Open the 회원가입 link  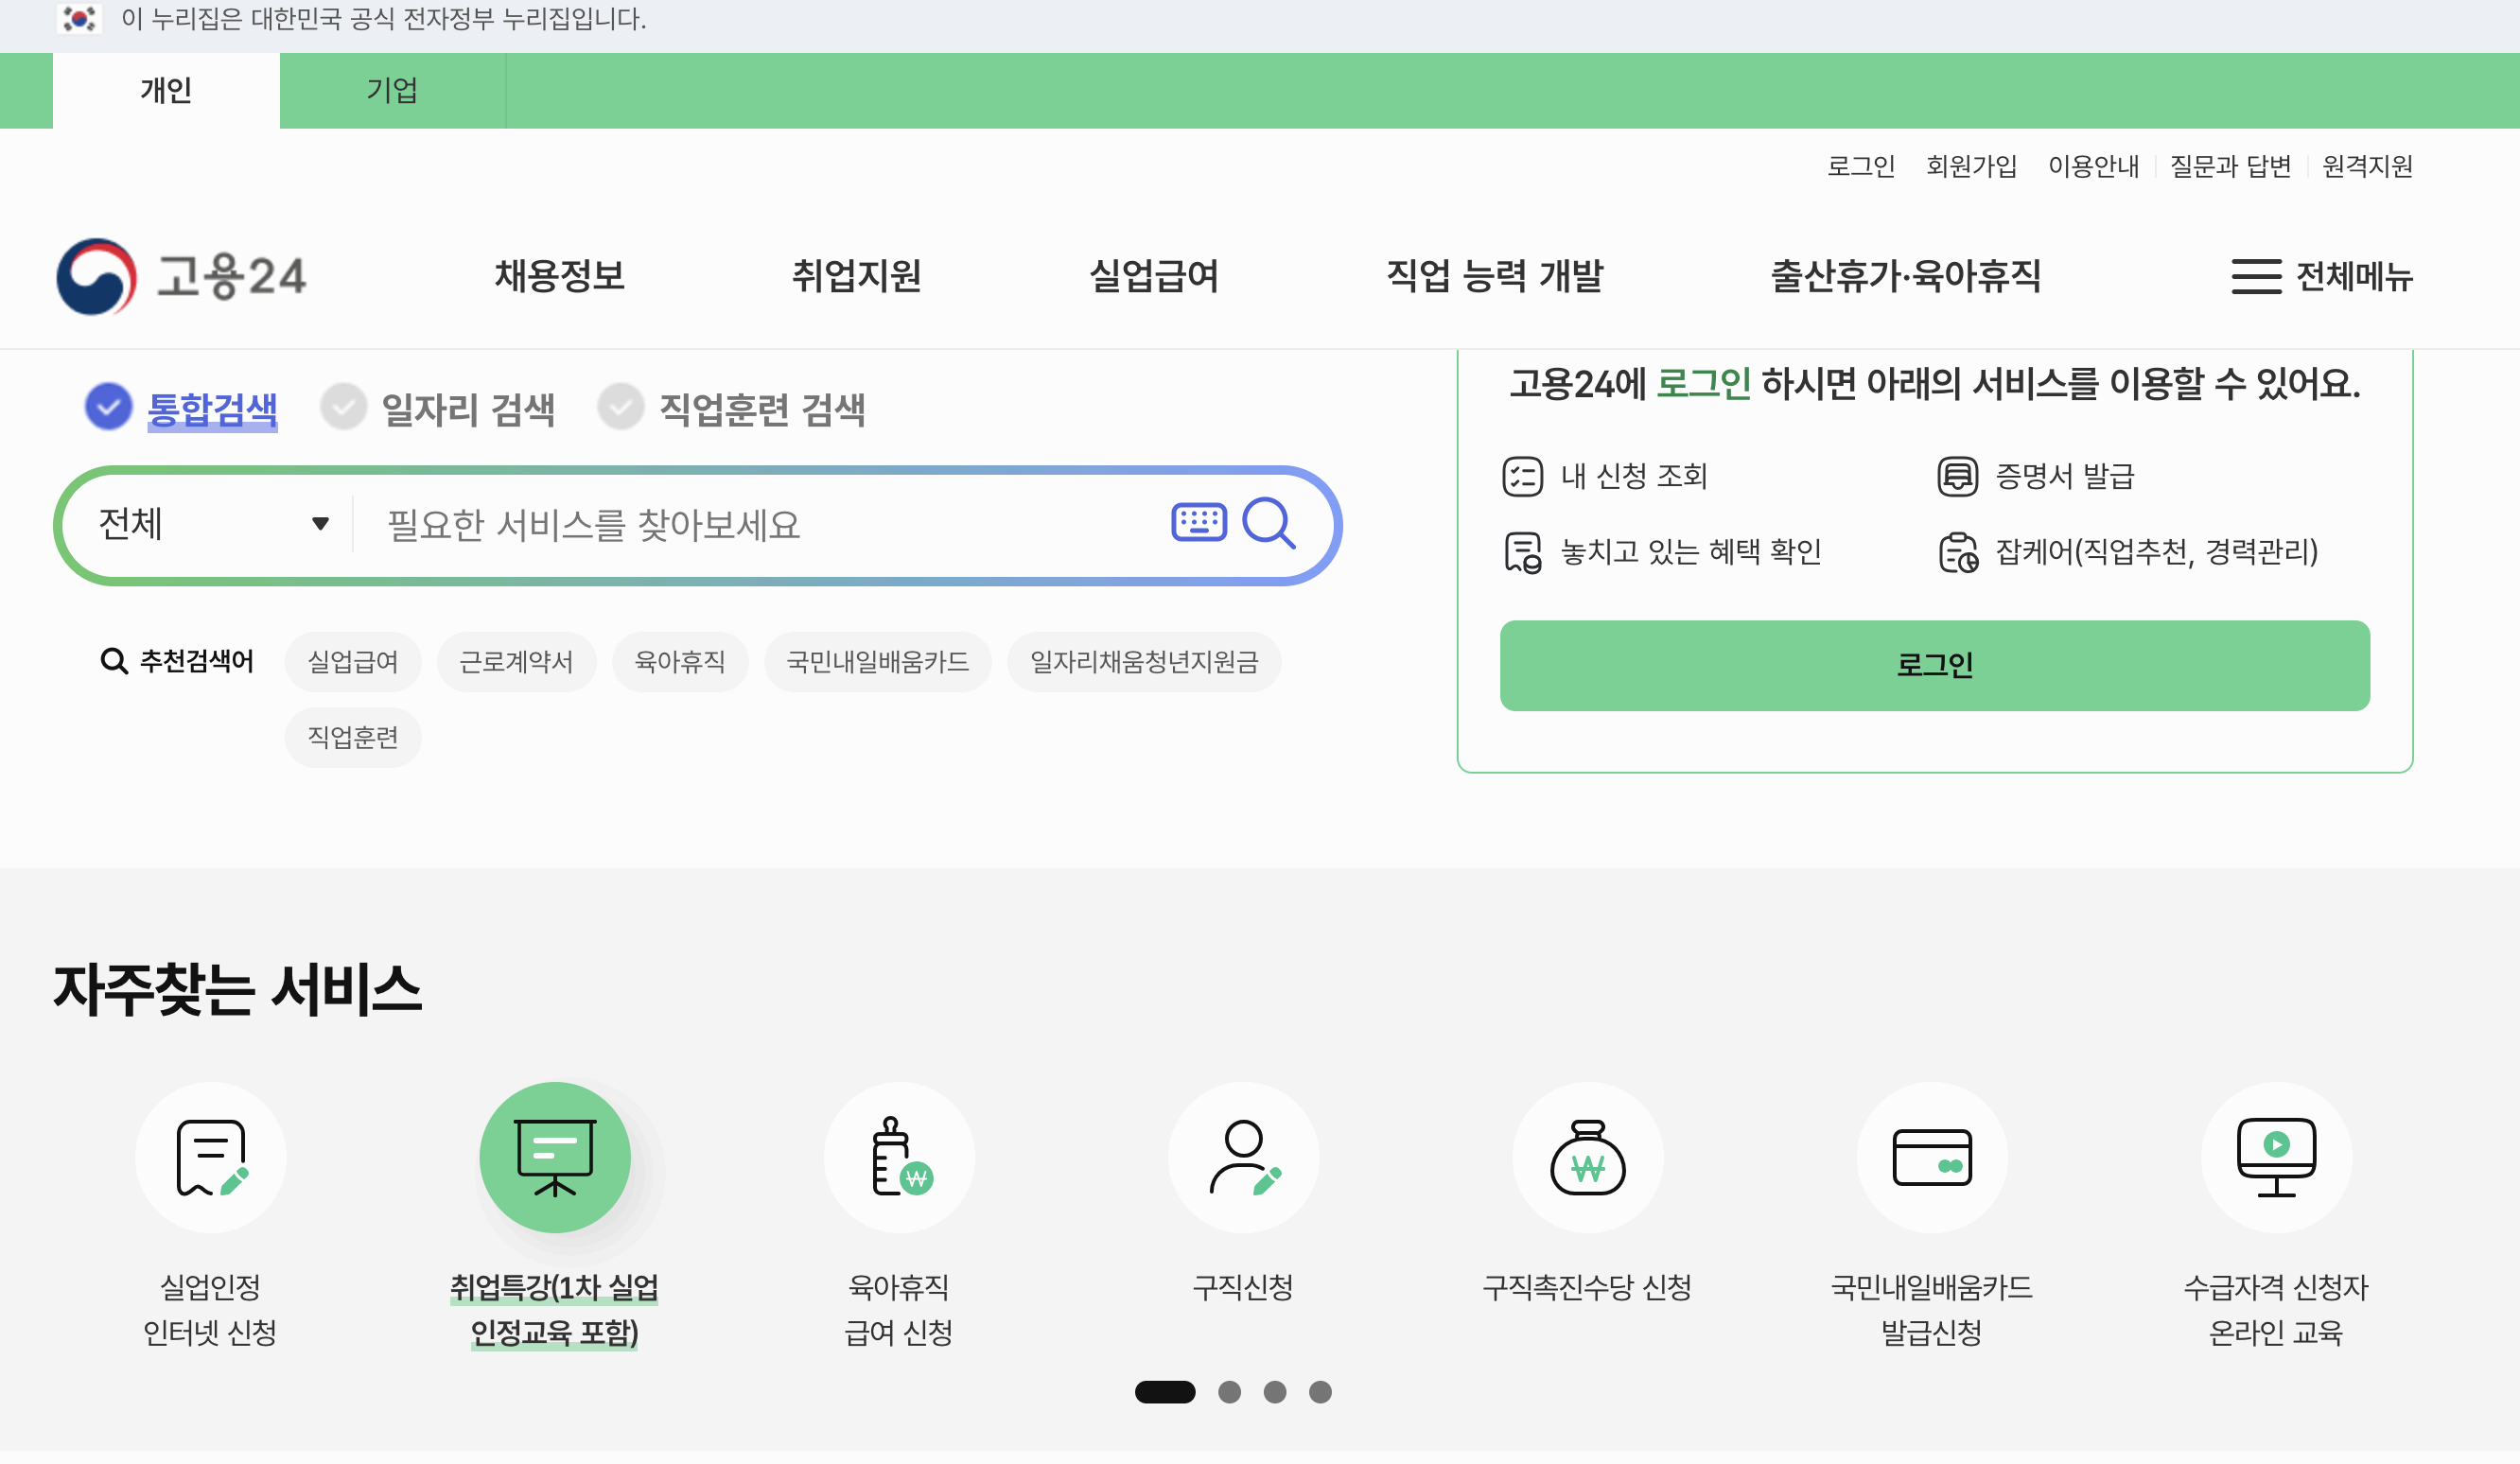(x=1970, y=166)
